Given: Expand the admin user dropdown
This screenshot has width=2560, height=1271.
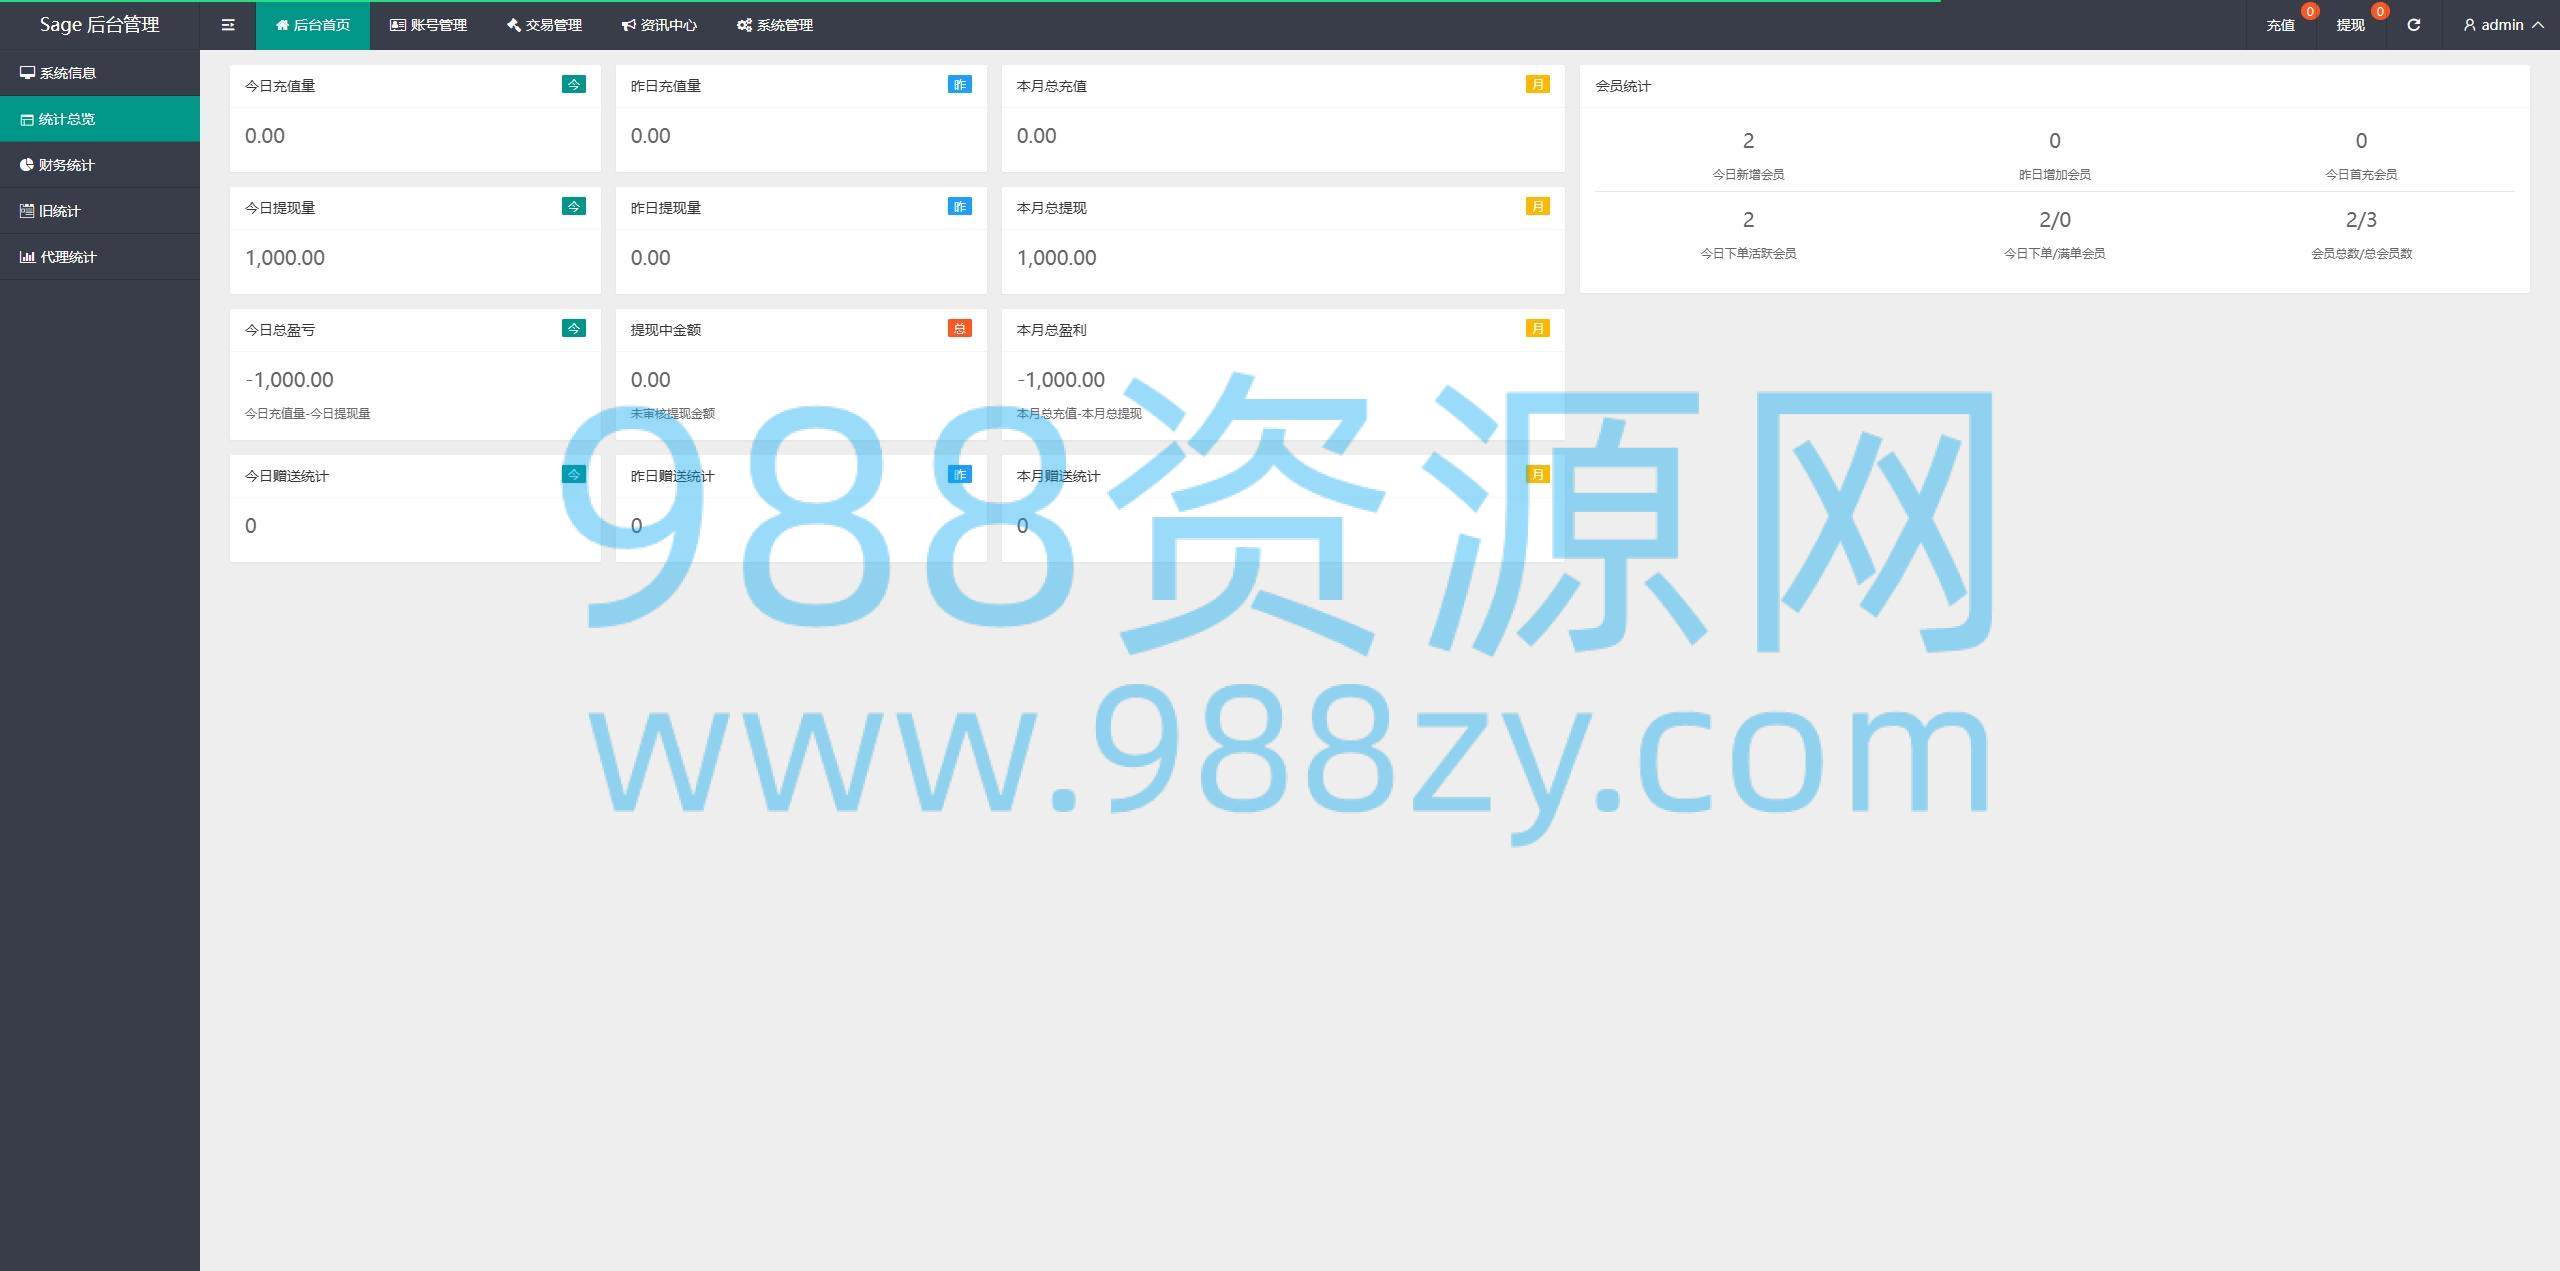Looking at the screenshot, I should [x=2502, y=25].
